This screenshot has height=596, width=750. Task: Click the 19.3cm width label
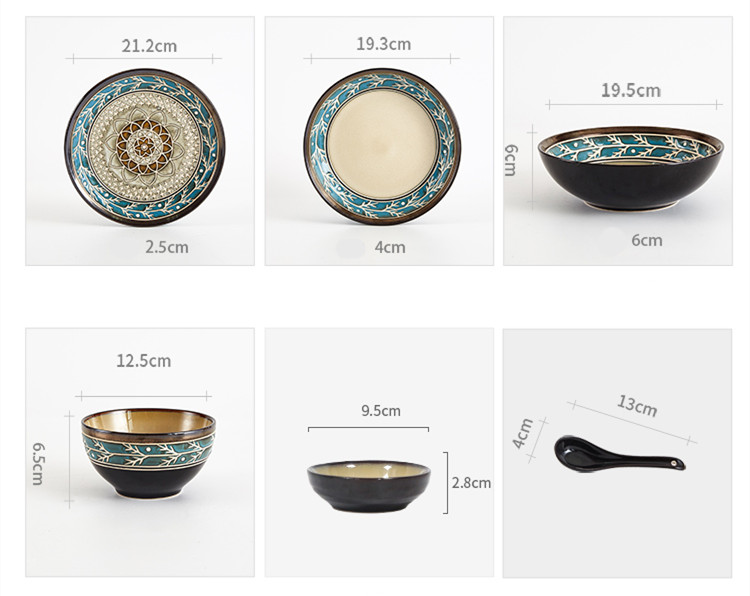click(384, 44)
